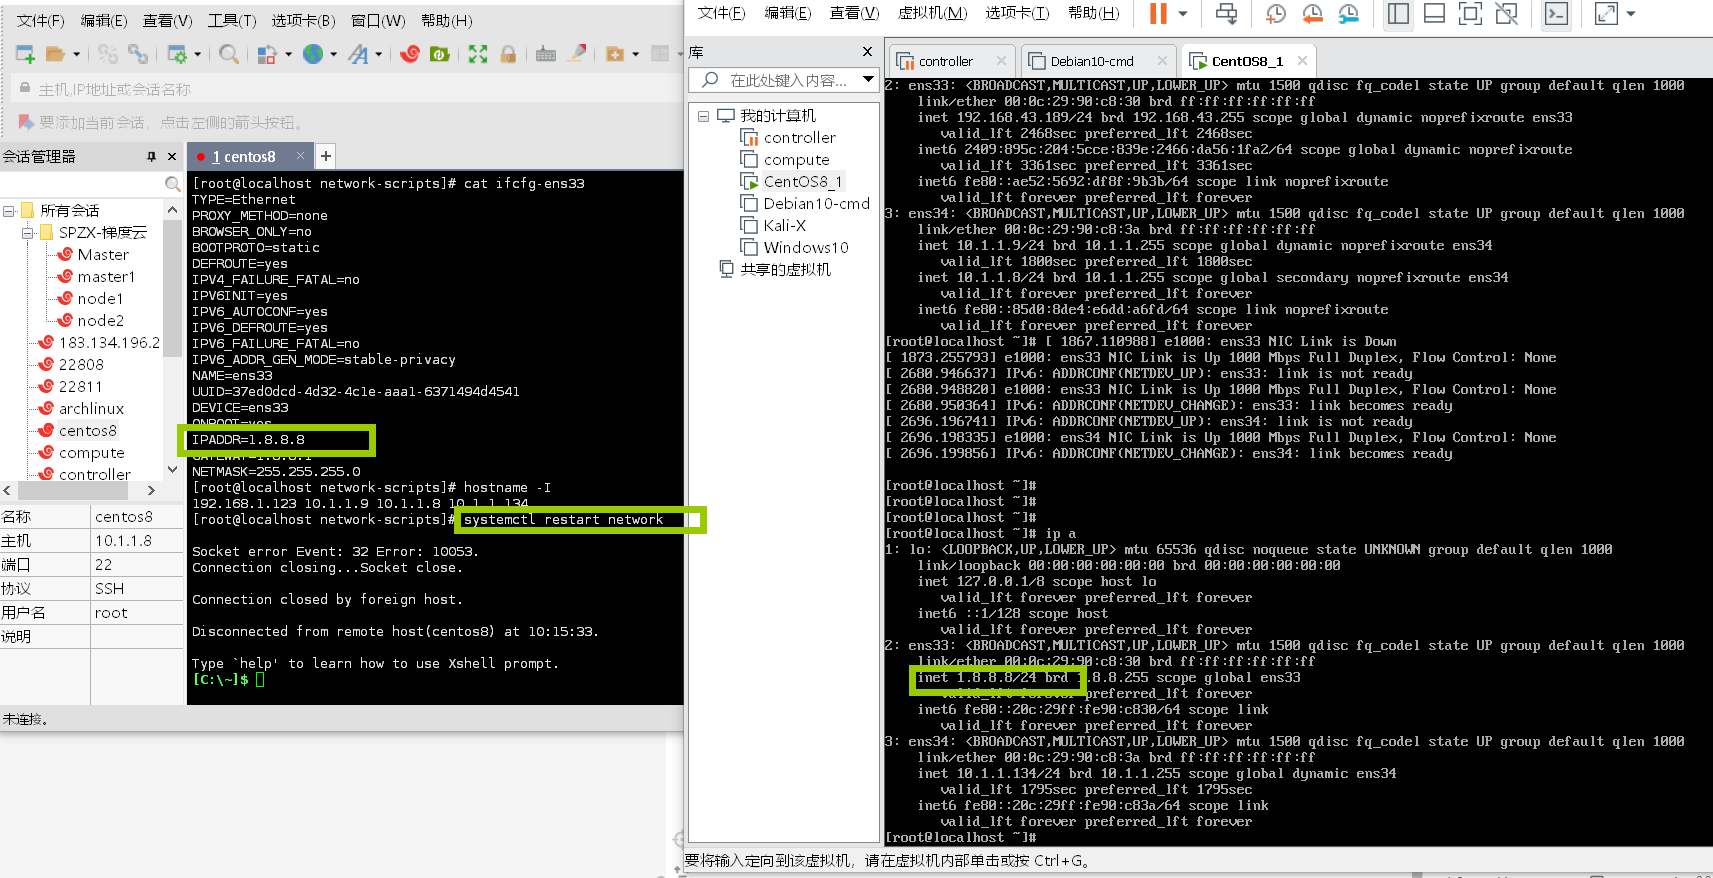Open Xshell 文件(F) menu
Viewport: 1713px width, 878px height.
40,20
